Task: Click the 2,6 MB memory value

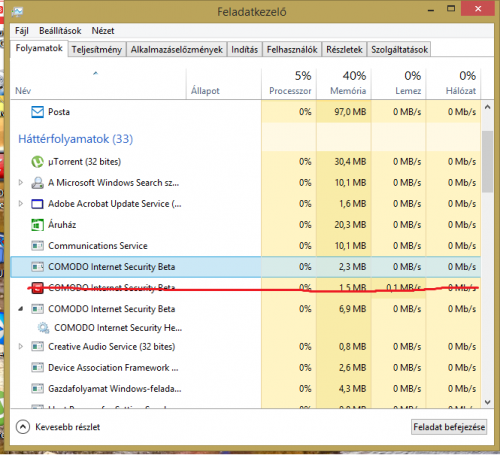Action: [x=353, y=368]
